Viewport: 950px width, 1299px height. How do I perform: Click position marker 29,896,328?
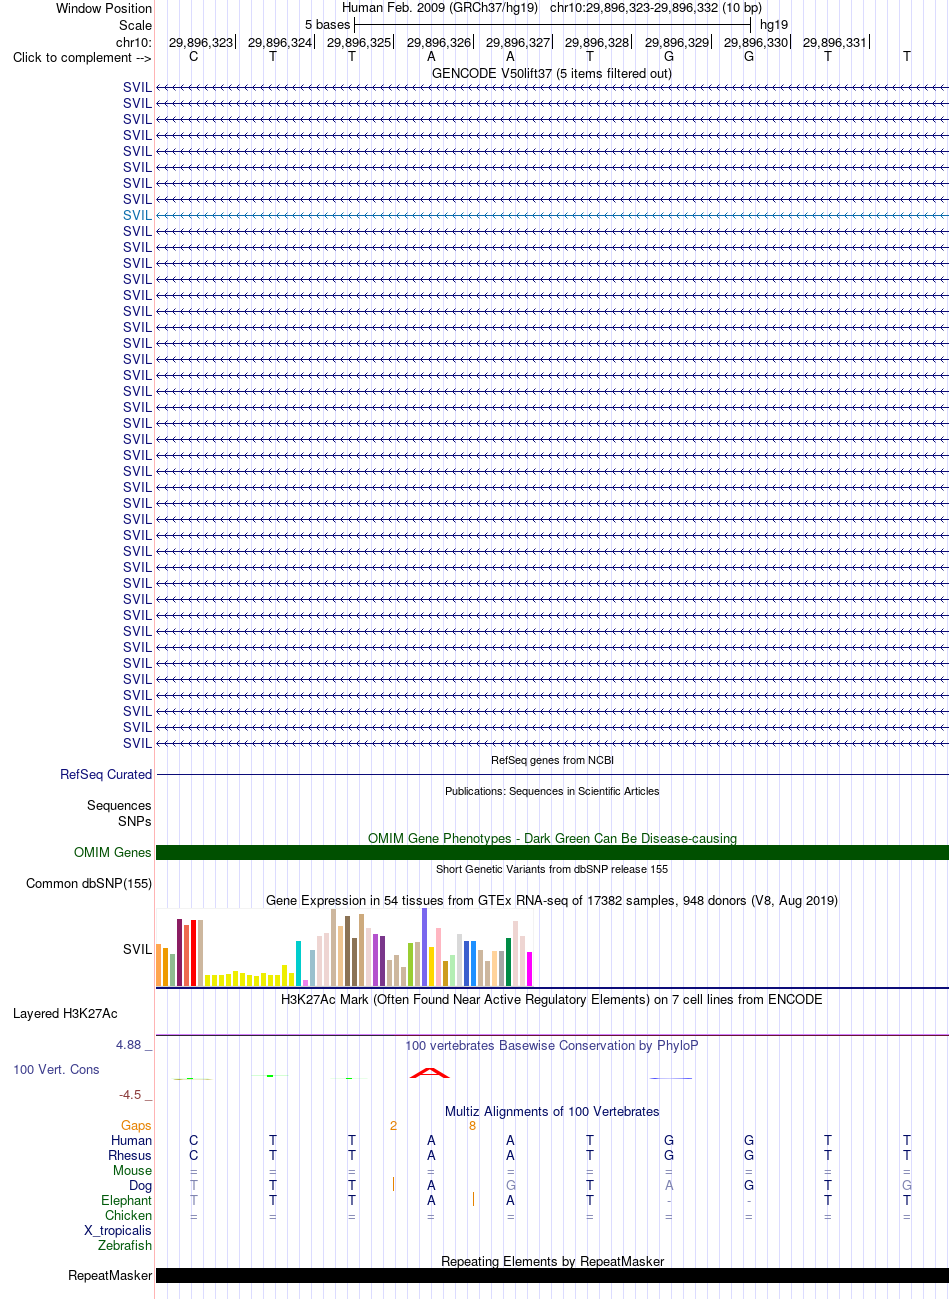click(x=597, y=42)
